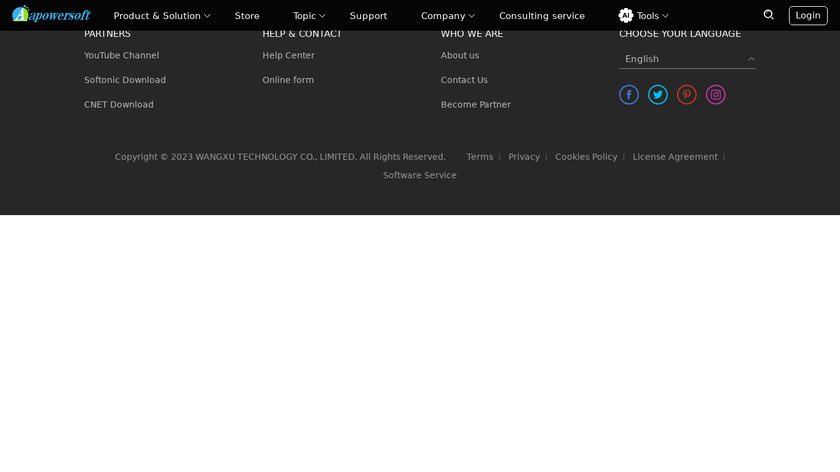Visit the YouTube Channel link
The image size is (840, 472).
pos(121,56)
